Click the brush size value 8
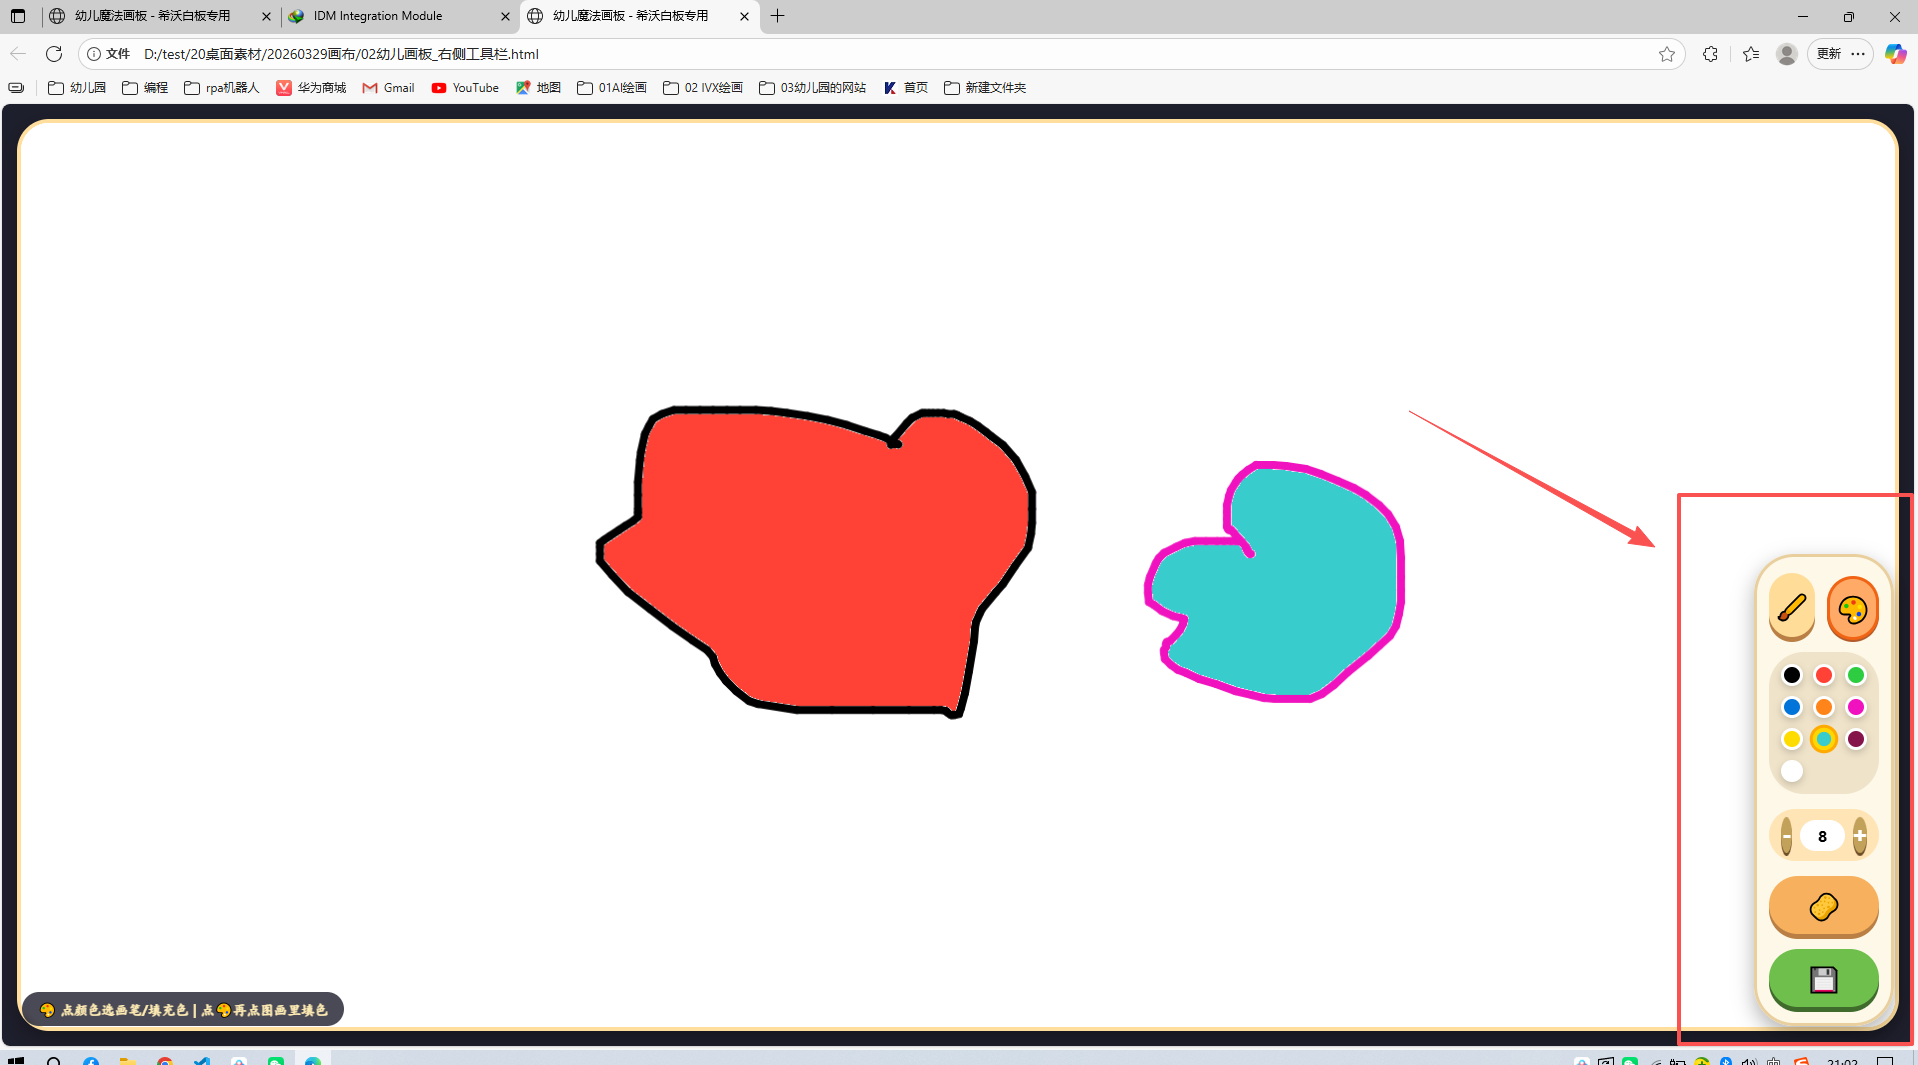 (x=1822, y=836)
